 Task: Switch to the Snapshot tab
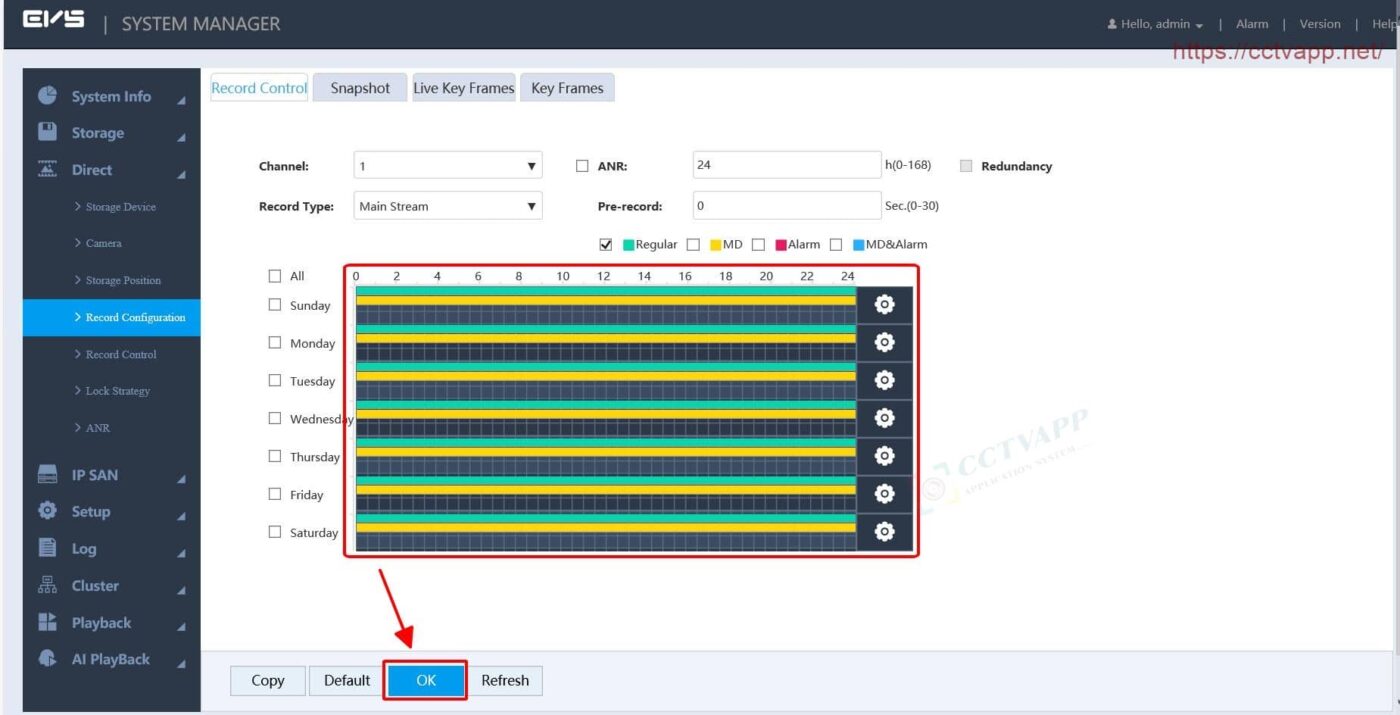tap(360, 88)
